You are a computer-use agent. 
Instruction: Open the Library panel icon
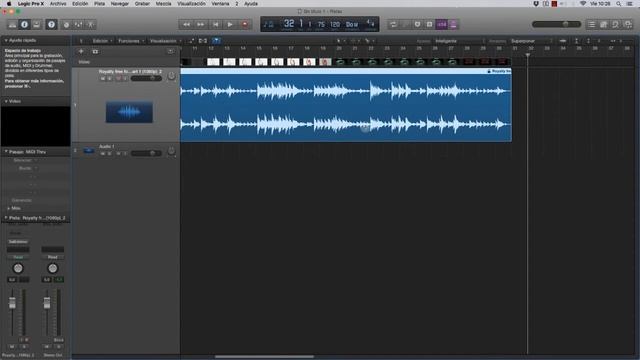(x=13, y=24)
